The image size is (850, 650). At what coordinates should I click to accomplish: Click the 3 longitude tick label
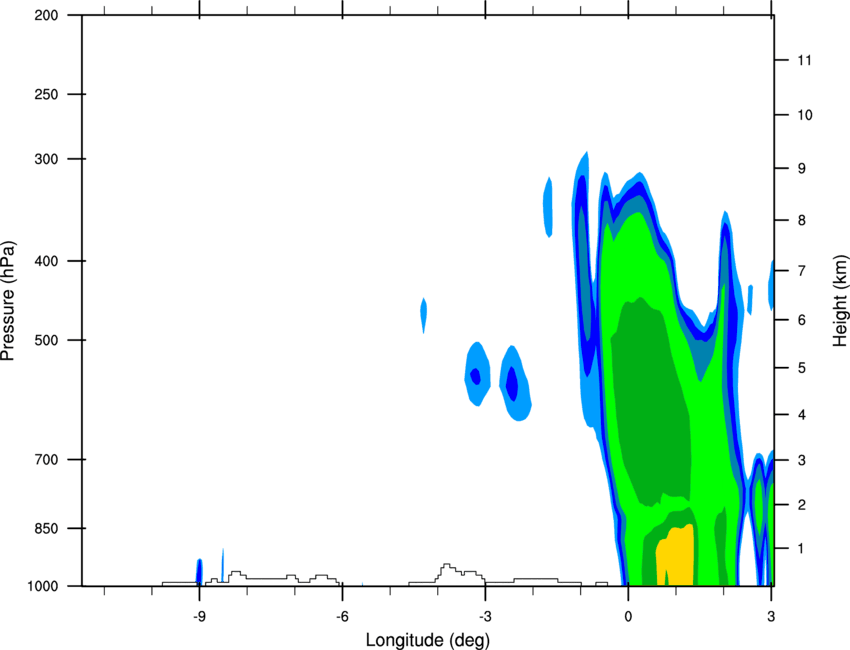pyautogui.click(x=771, y=617)
